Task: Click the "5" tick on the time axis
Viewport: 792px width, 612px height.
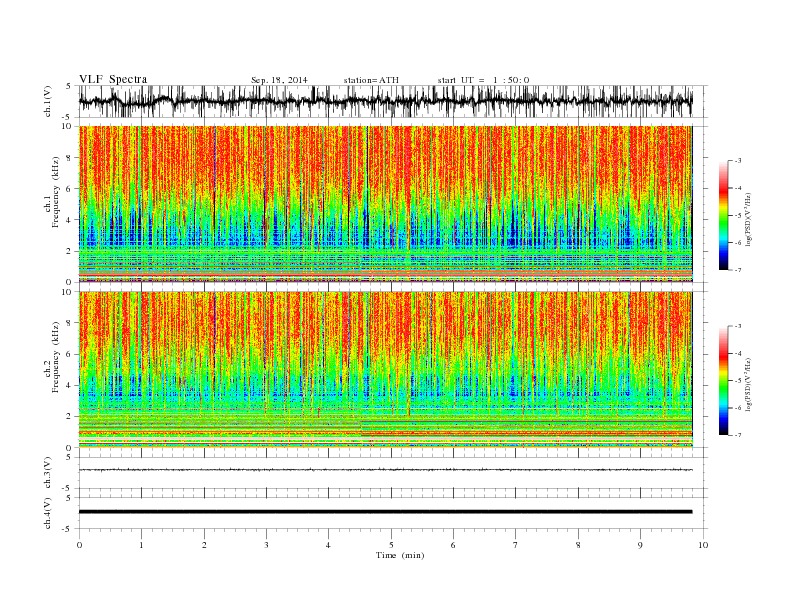Action: point(391,545)
